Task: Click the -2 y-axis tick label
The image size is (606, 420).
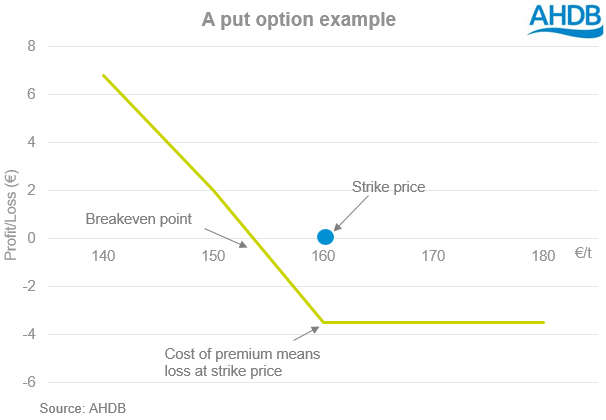Action: [x=29, y=286]
